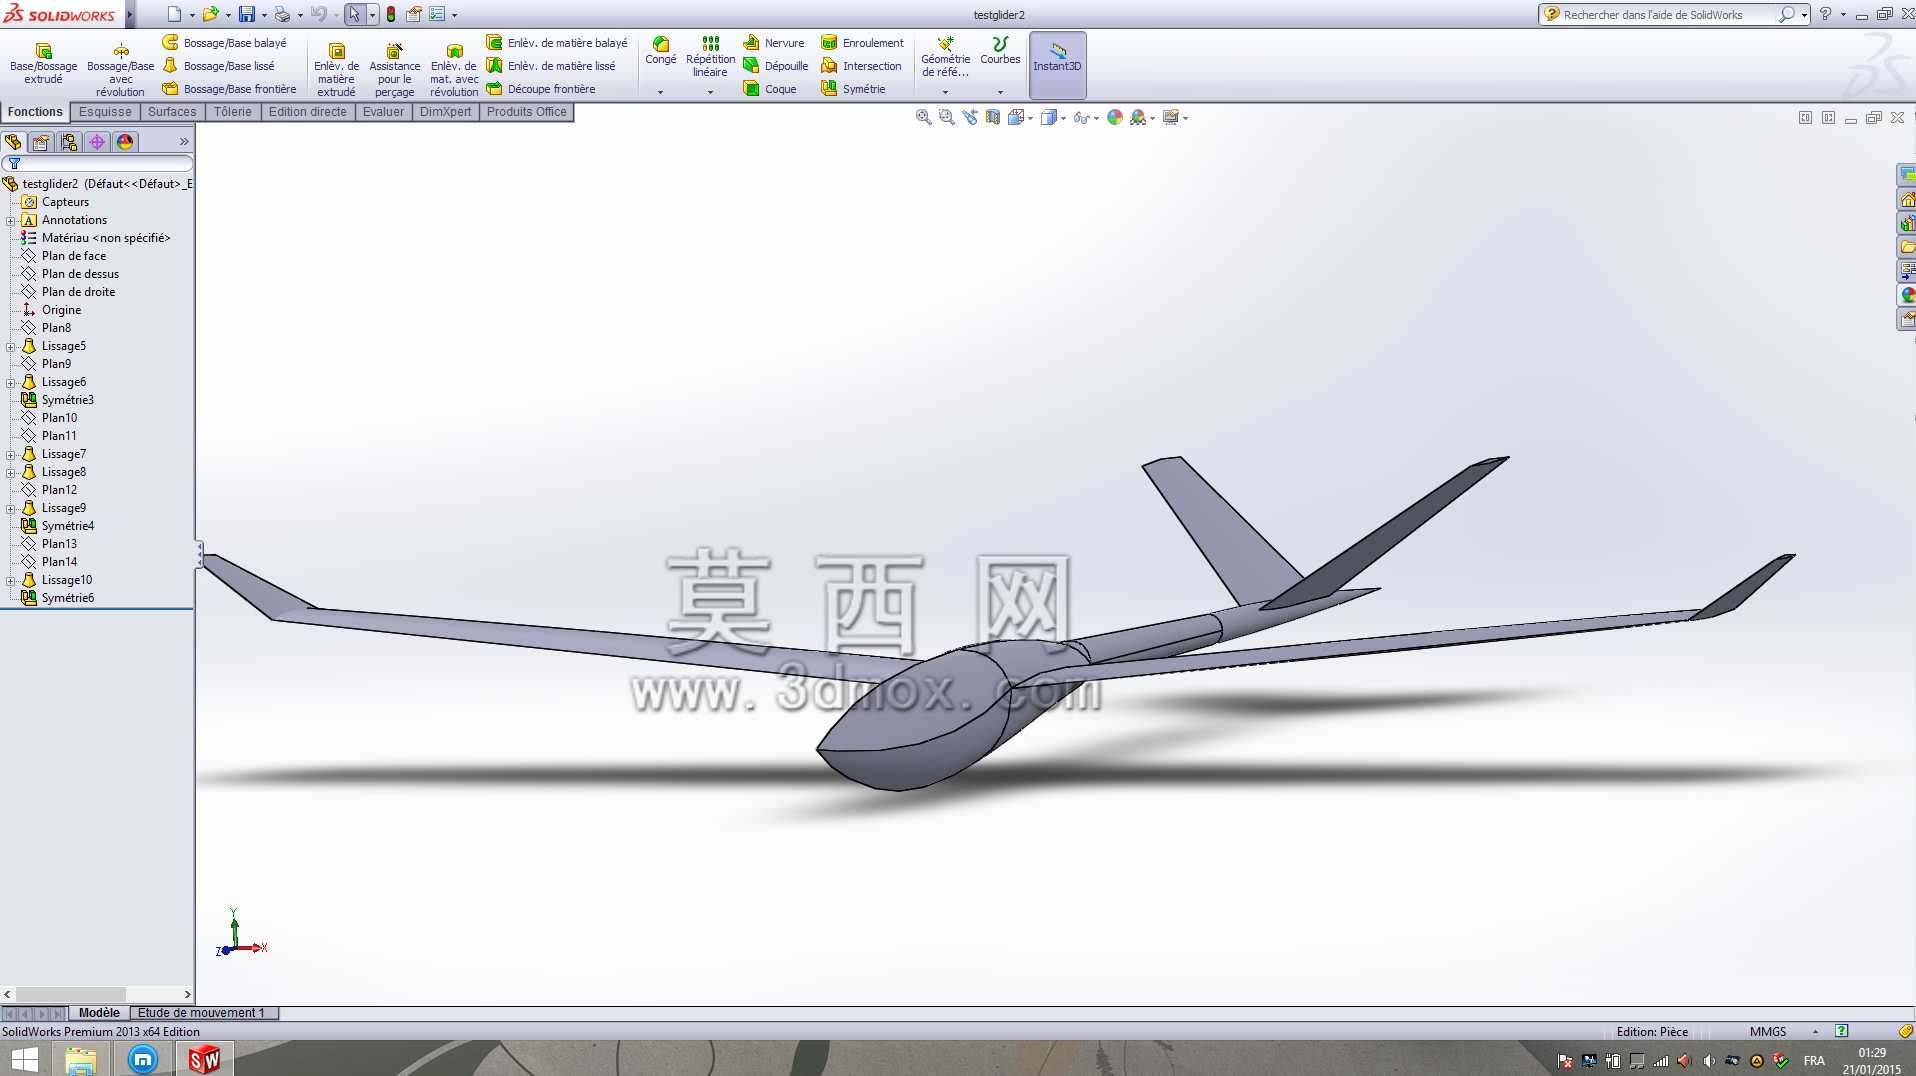Select the Découpe frontière tool
Screen dimensions: 1916x1076
[541, 89]
